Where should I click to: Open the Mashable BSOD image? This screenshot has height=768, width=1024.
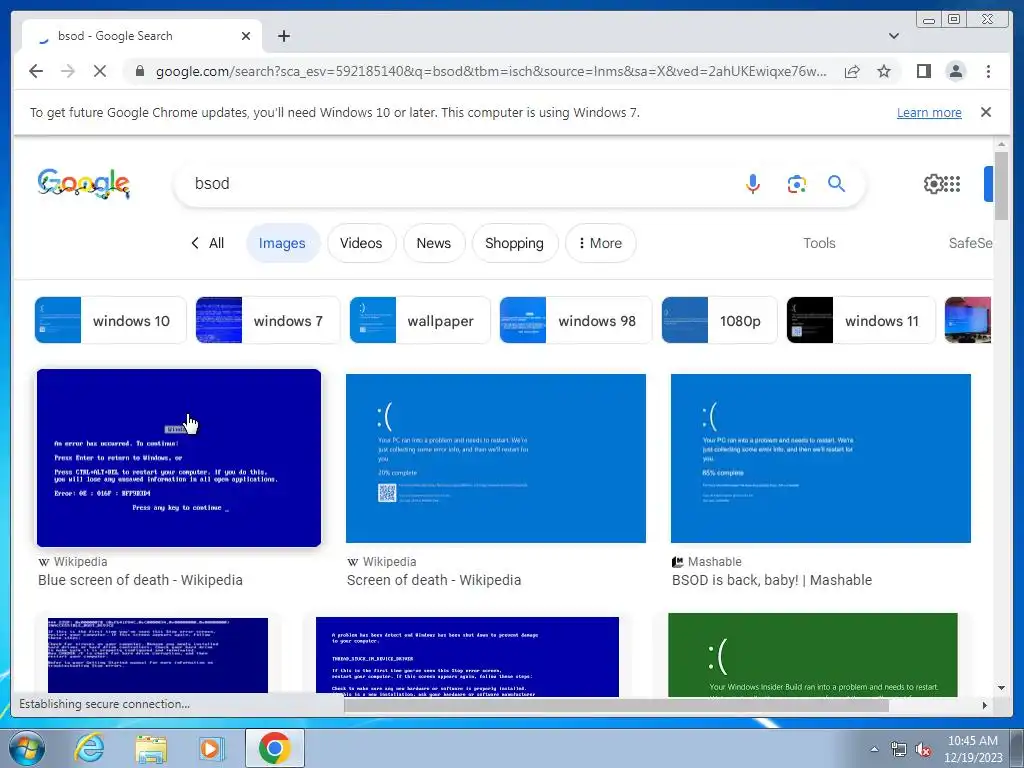[x=820, y=458]
